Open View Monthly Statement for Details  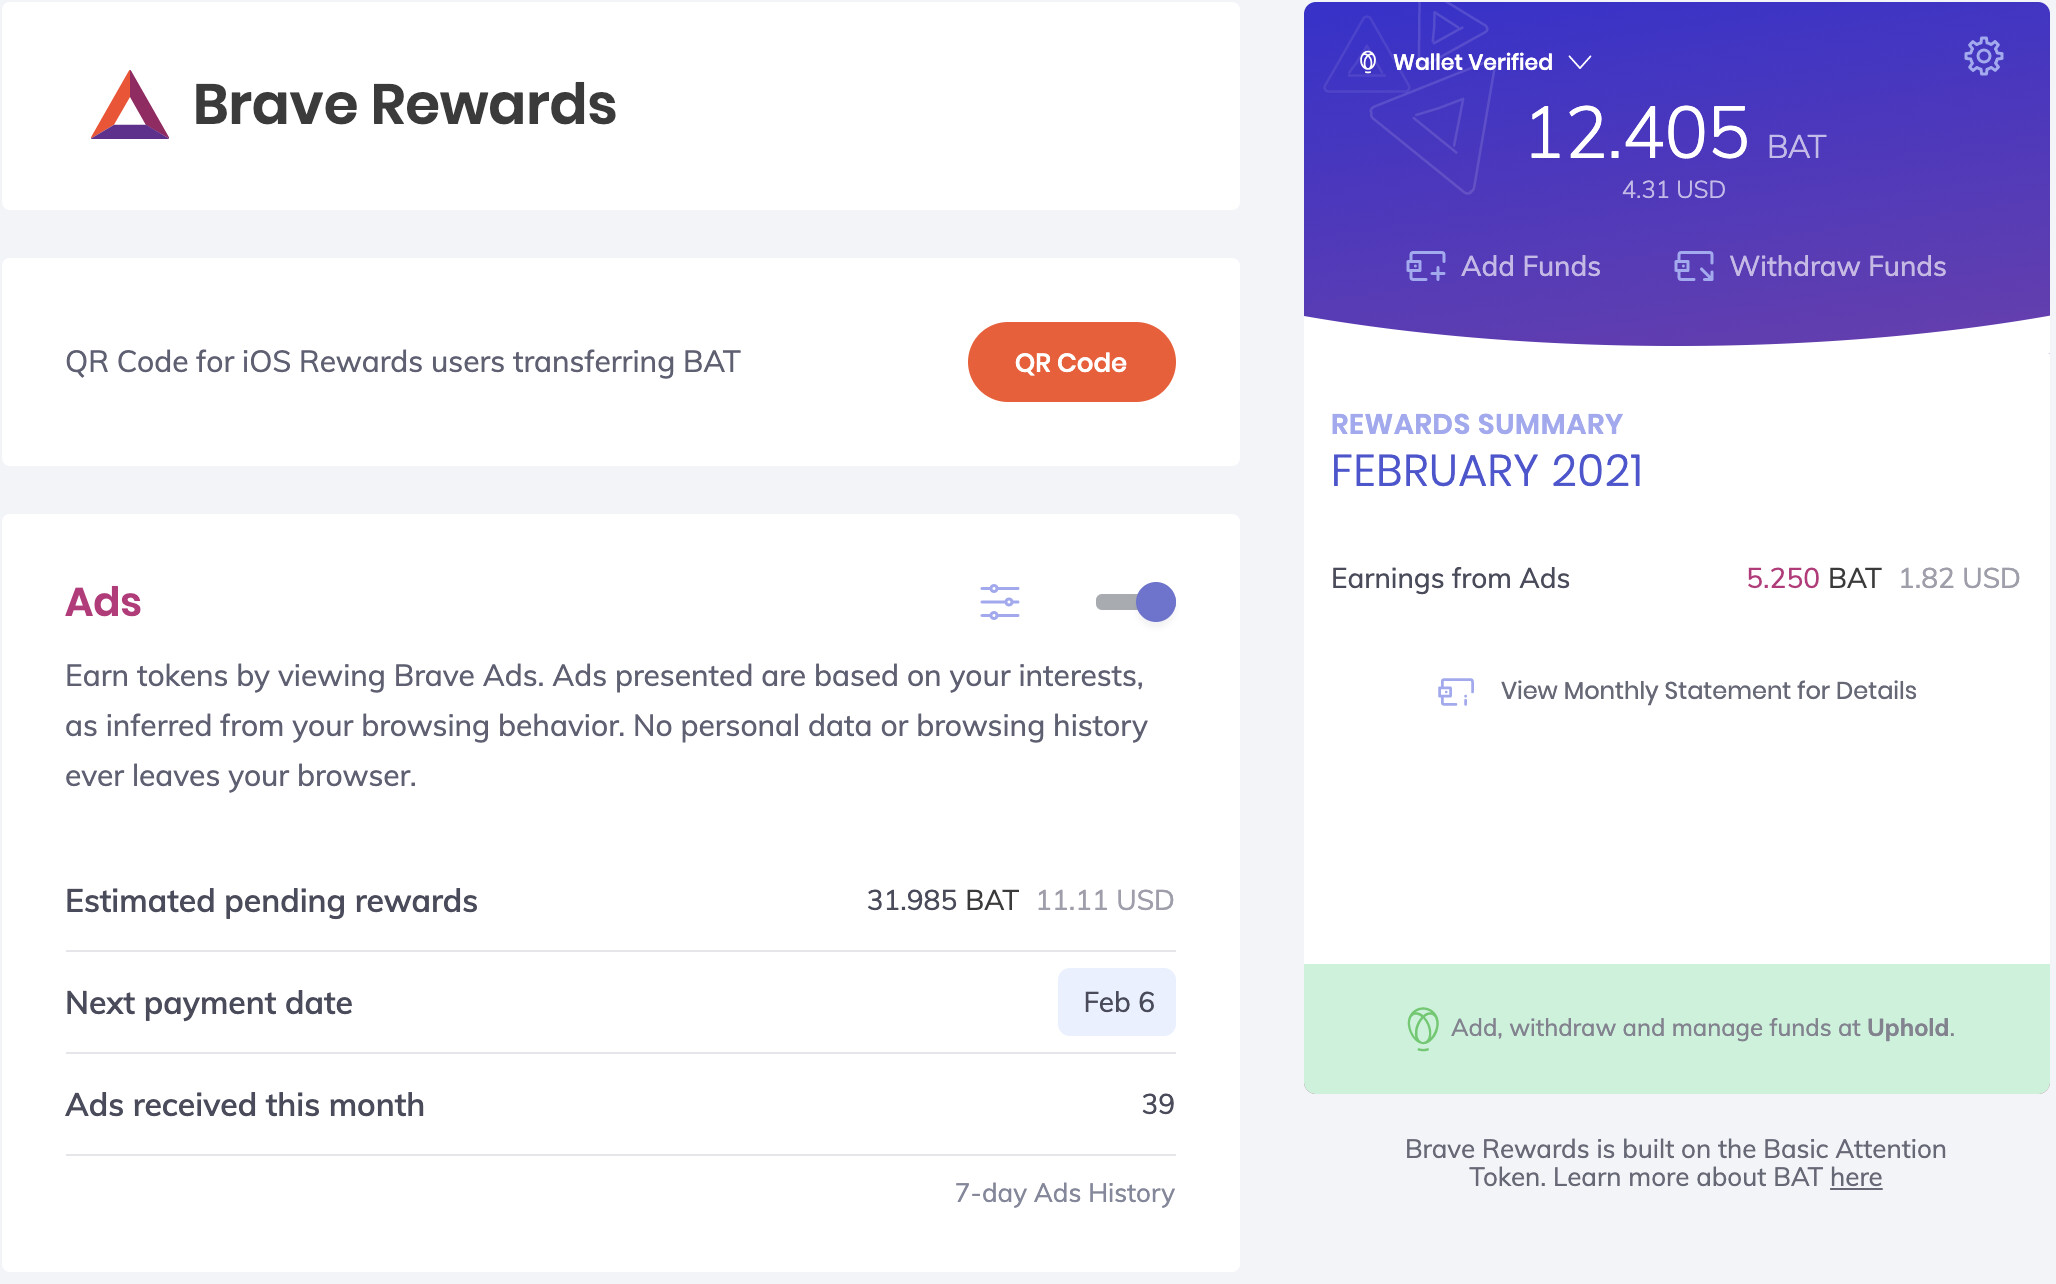[x=1708, y=691]
